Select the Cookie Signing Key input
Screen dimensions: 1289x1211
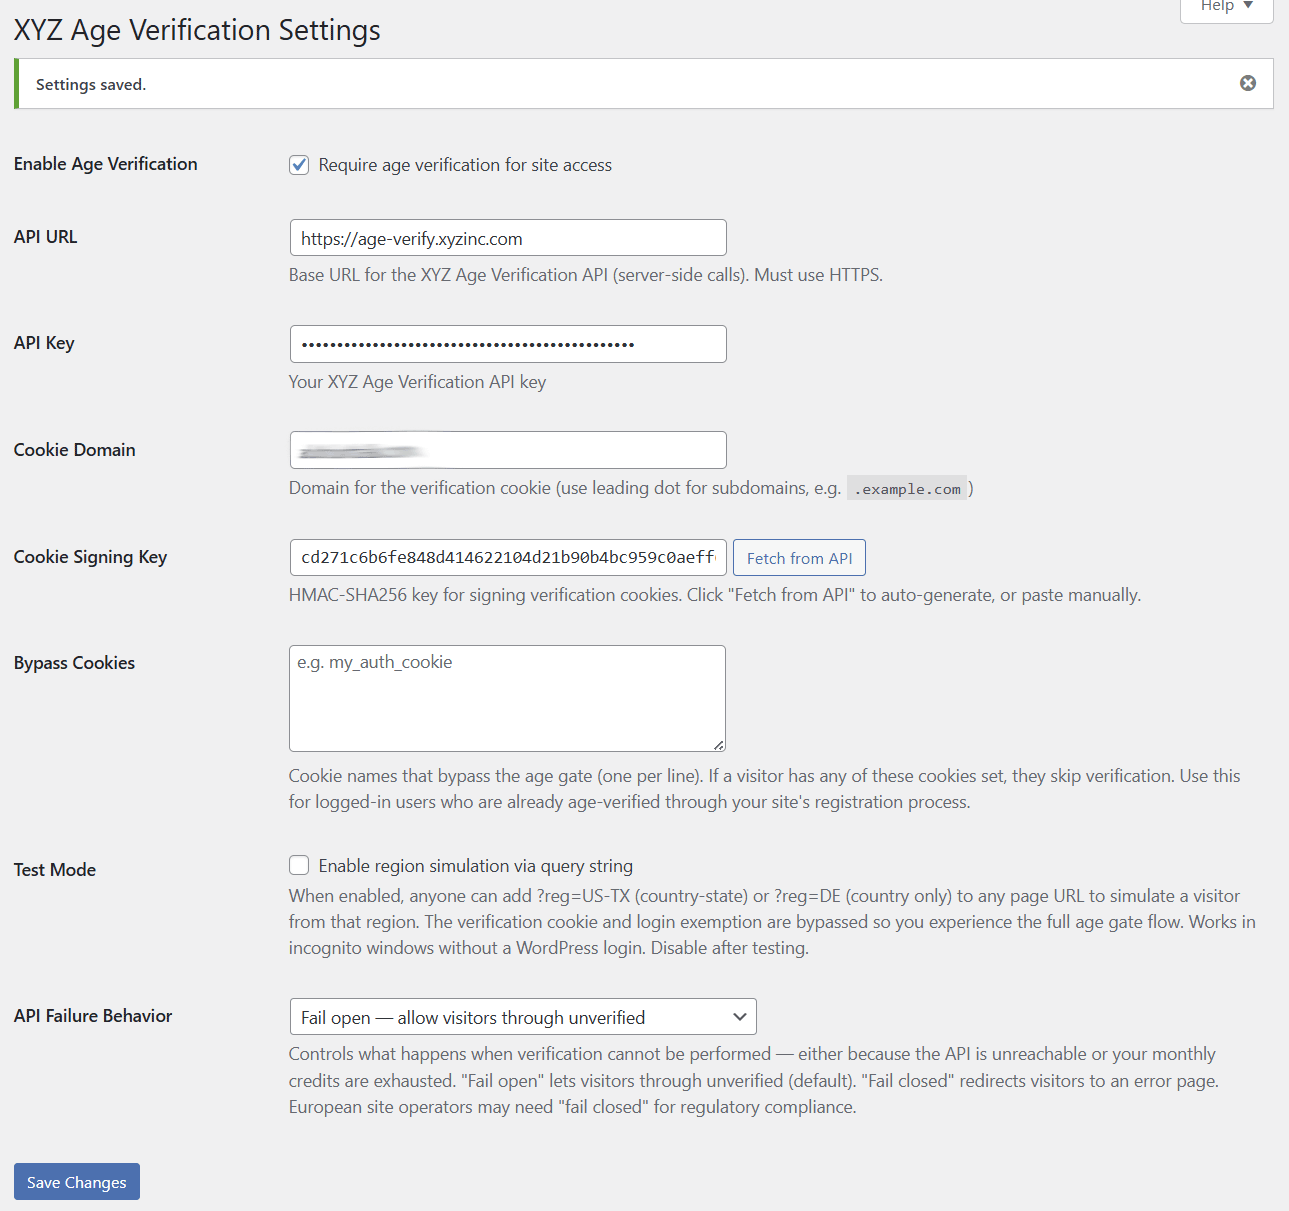tap(507, 557)
